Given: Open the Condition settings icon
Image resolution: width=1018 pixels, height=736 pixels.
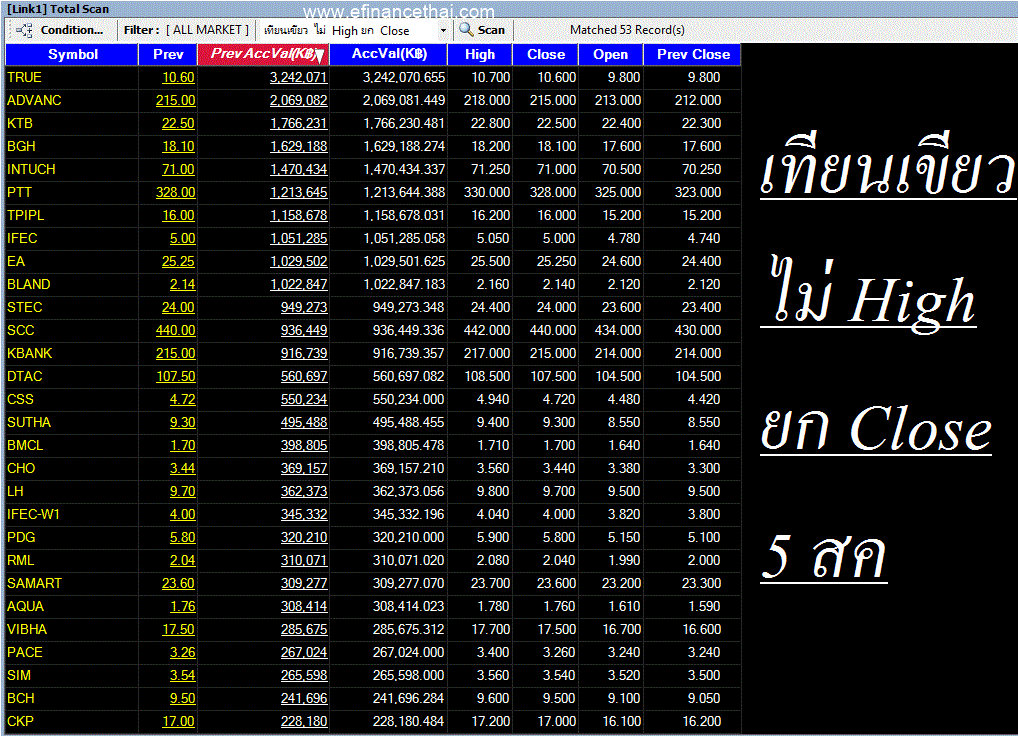Looking at the screenshot, I should coord(24,30).
